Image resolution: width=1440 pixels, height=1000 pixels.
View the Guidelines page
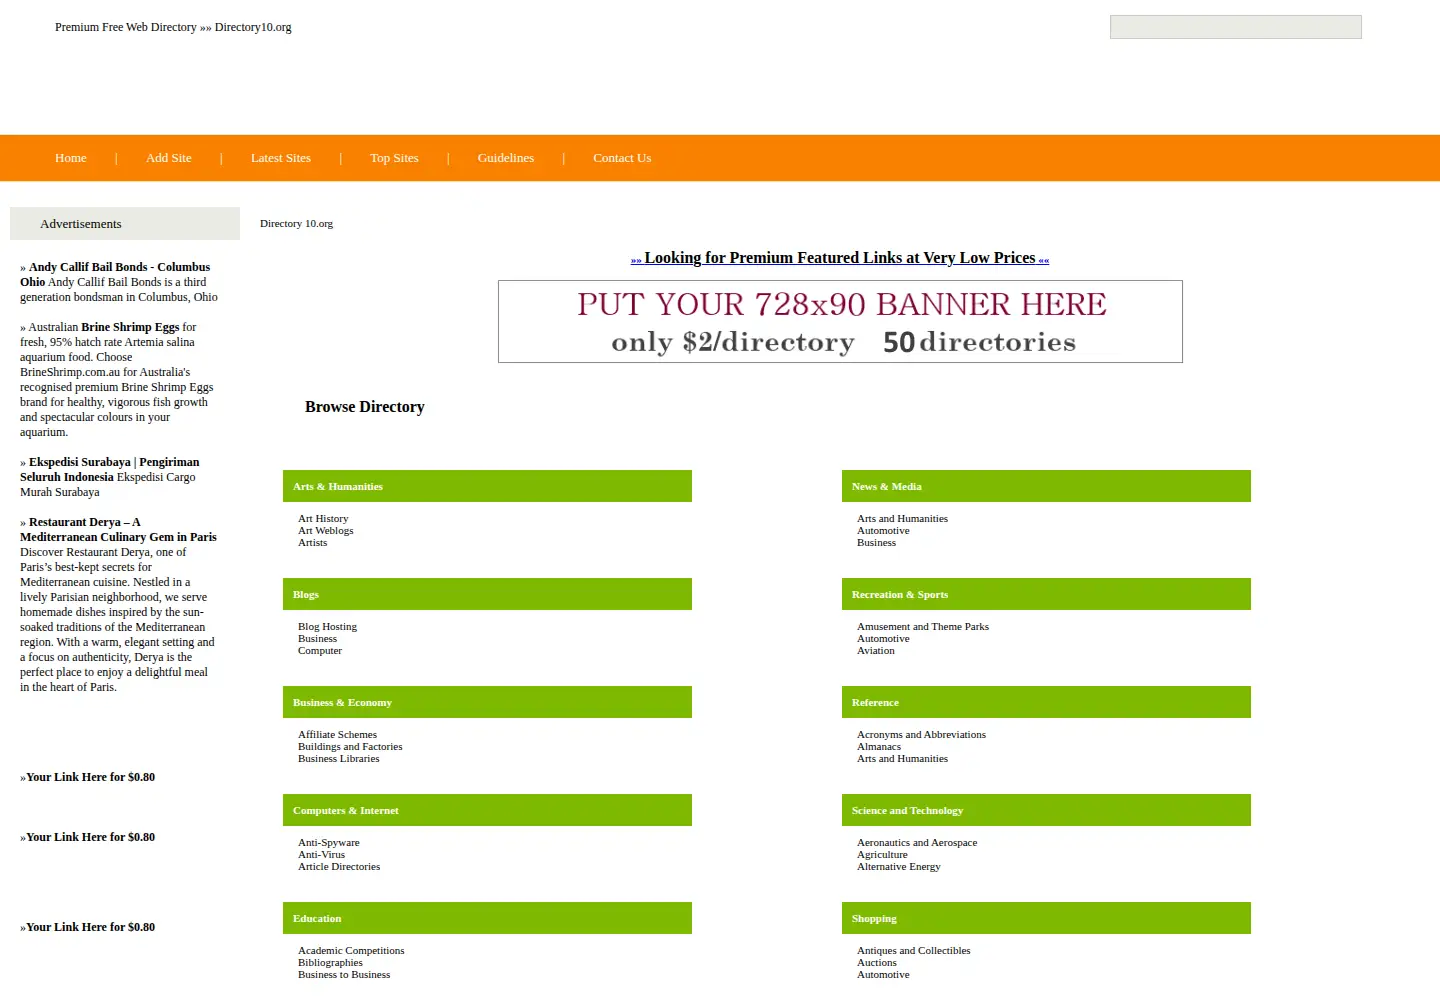506,158
